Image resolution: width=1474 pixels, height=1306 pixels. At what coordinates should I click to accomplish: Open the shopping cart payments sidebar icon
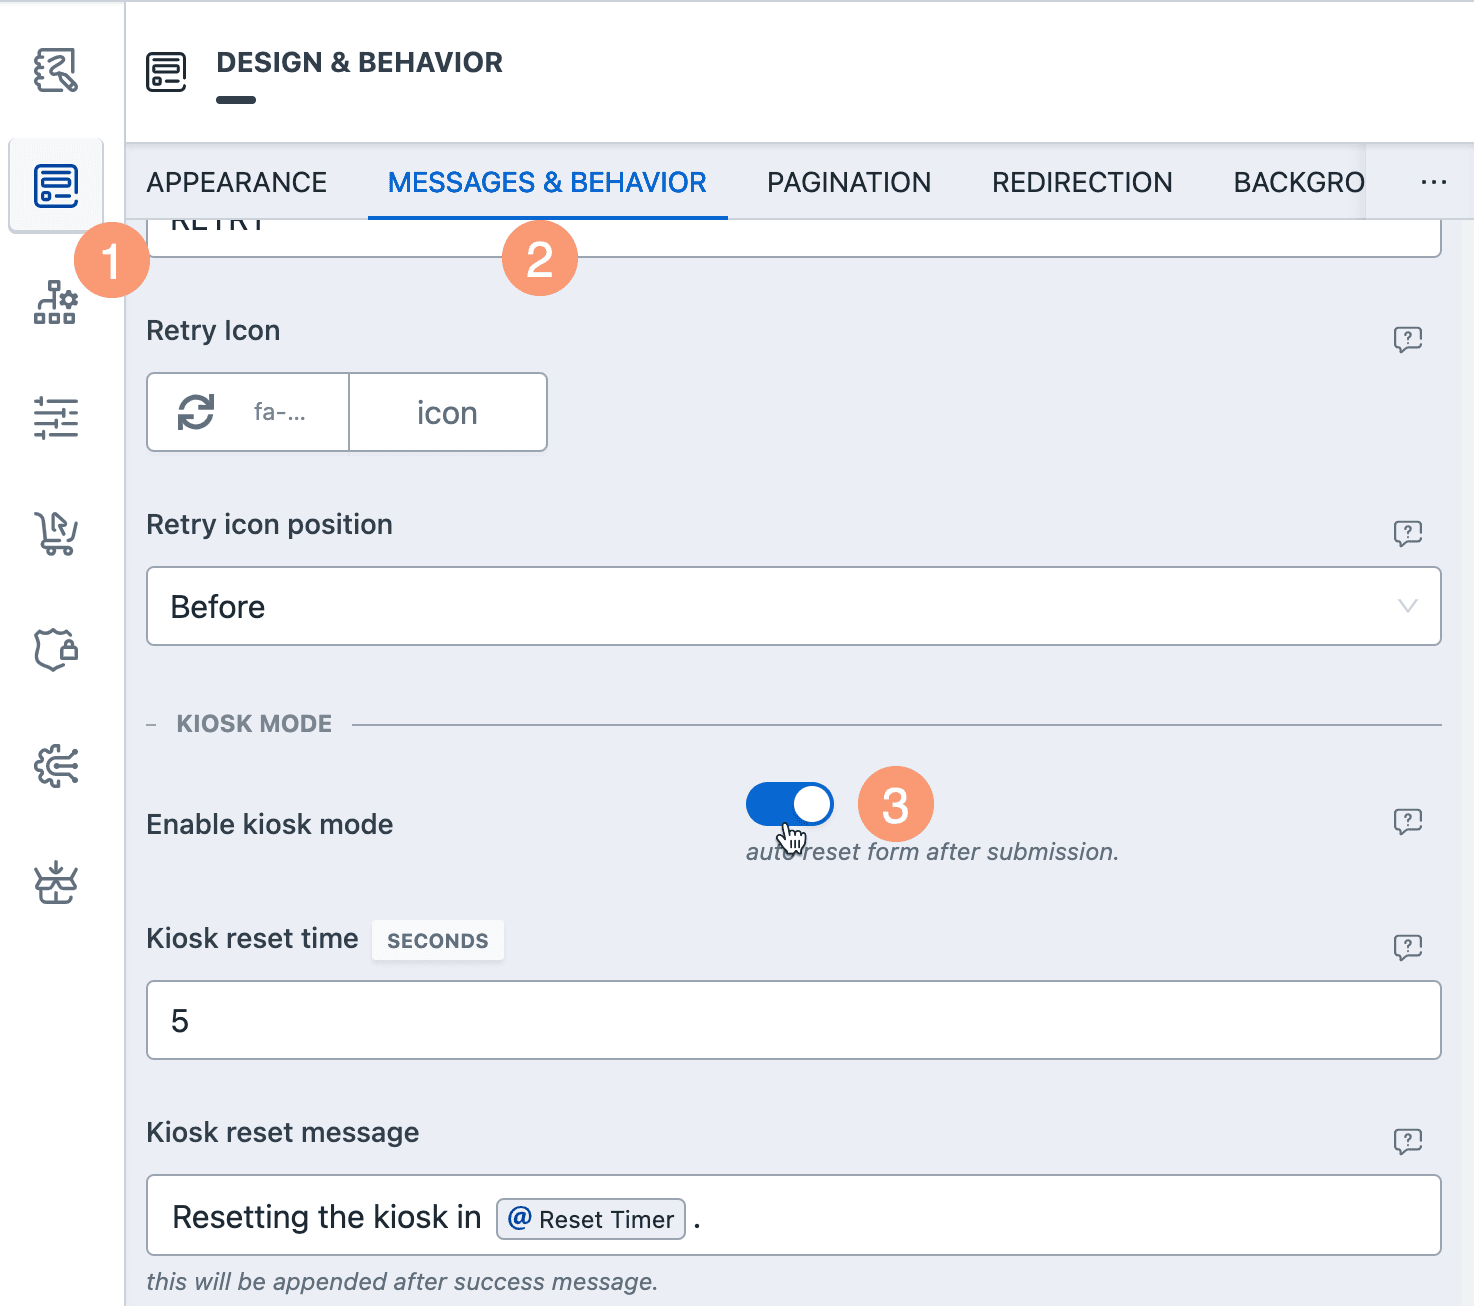[56, 534]
